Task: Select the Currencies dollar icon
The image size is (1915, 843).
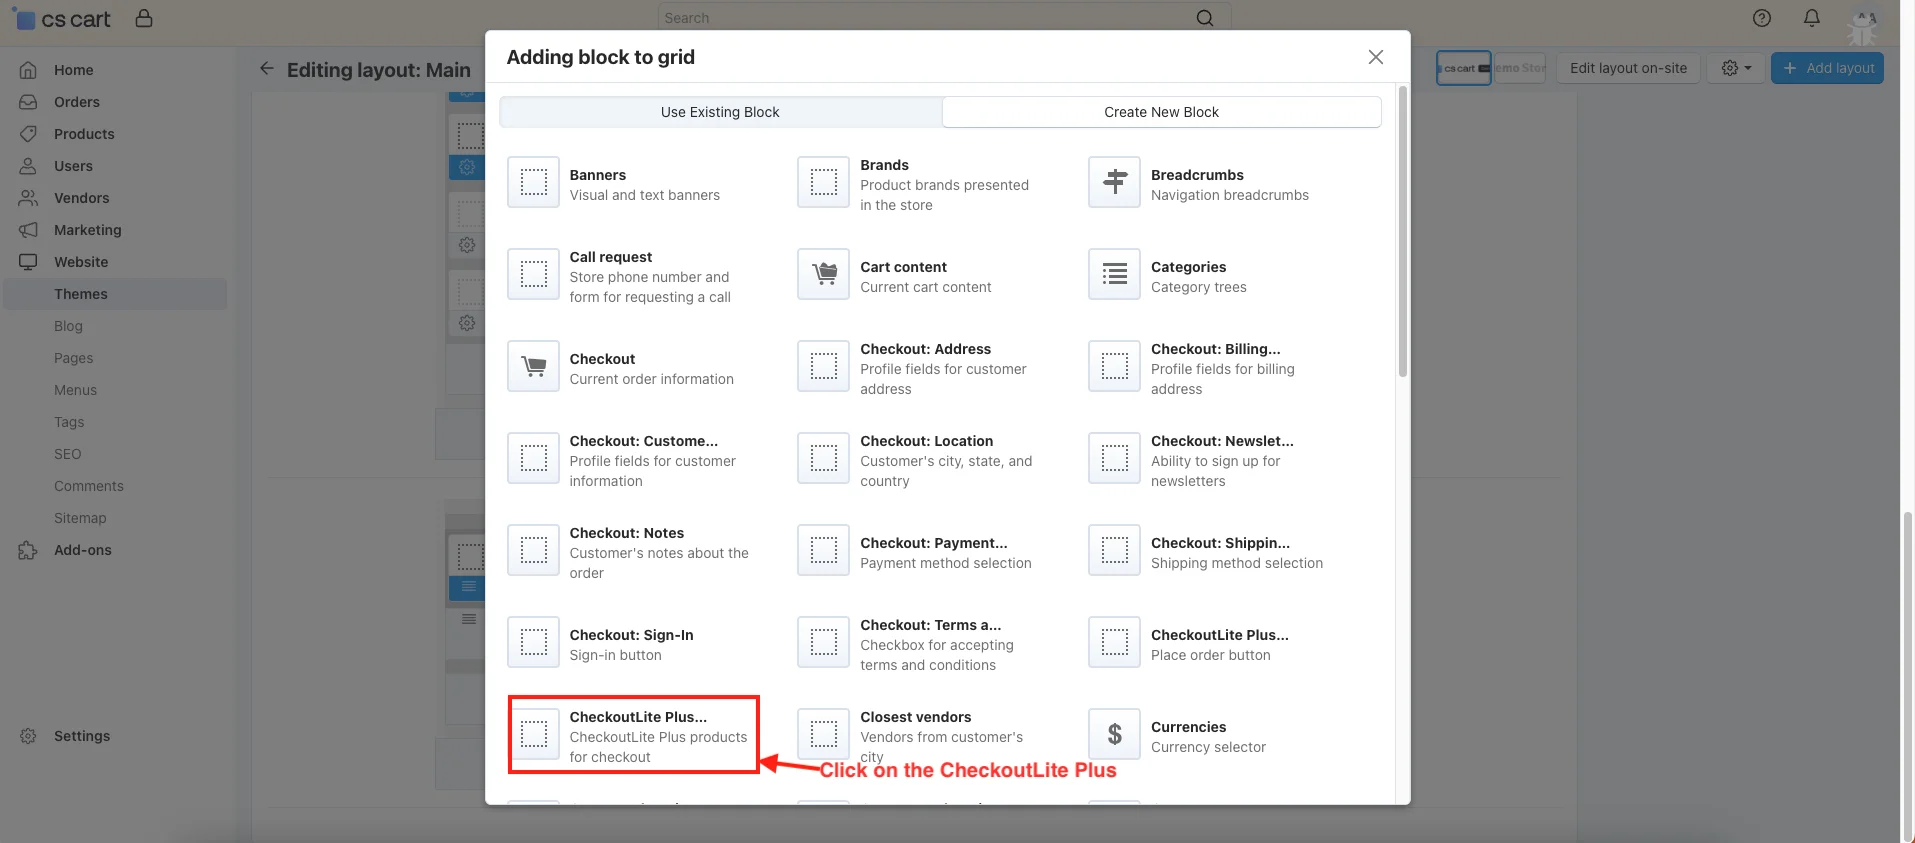Action: [1114, 734]
